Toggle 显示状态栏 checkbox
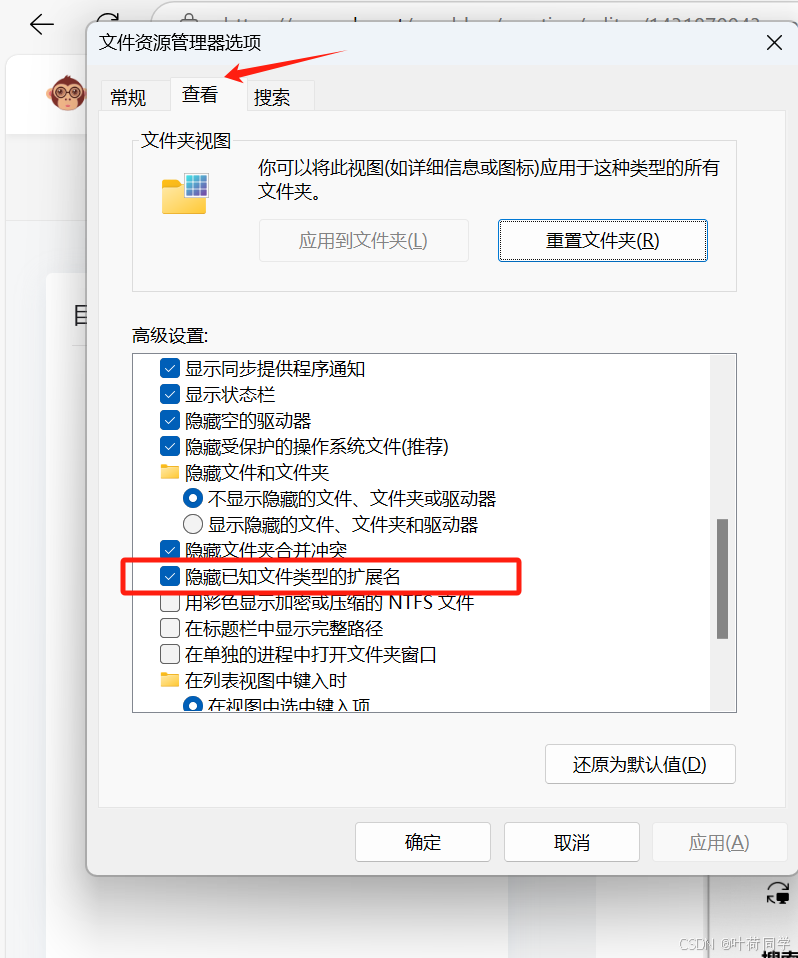 tap(170, 394)
